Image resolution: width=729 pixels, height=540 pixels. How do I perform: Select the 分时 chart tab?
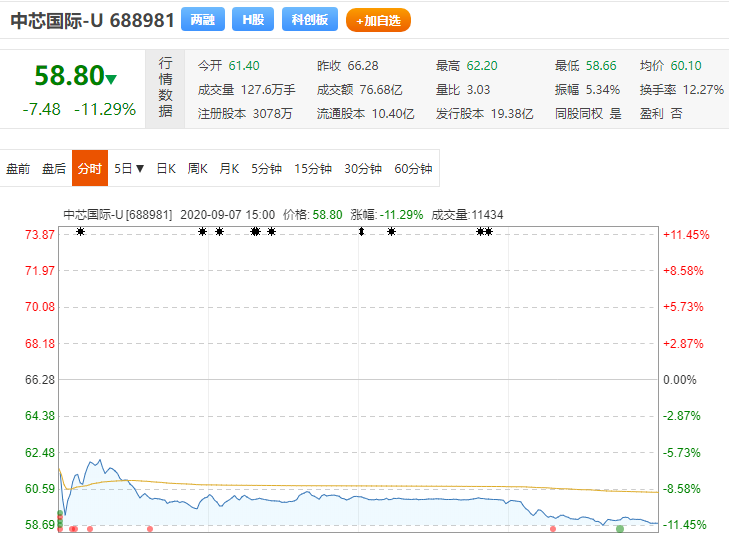90,168
